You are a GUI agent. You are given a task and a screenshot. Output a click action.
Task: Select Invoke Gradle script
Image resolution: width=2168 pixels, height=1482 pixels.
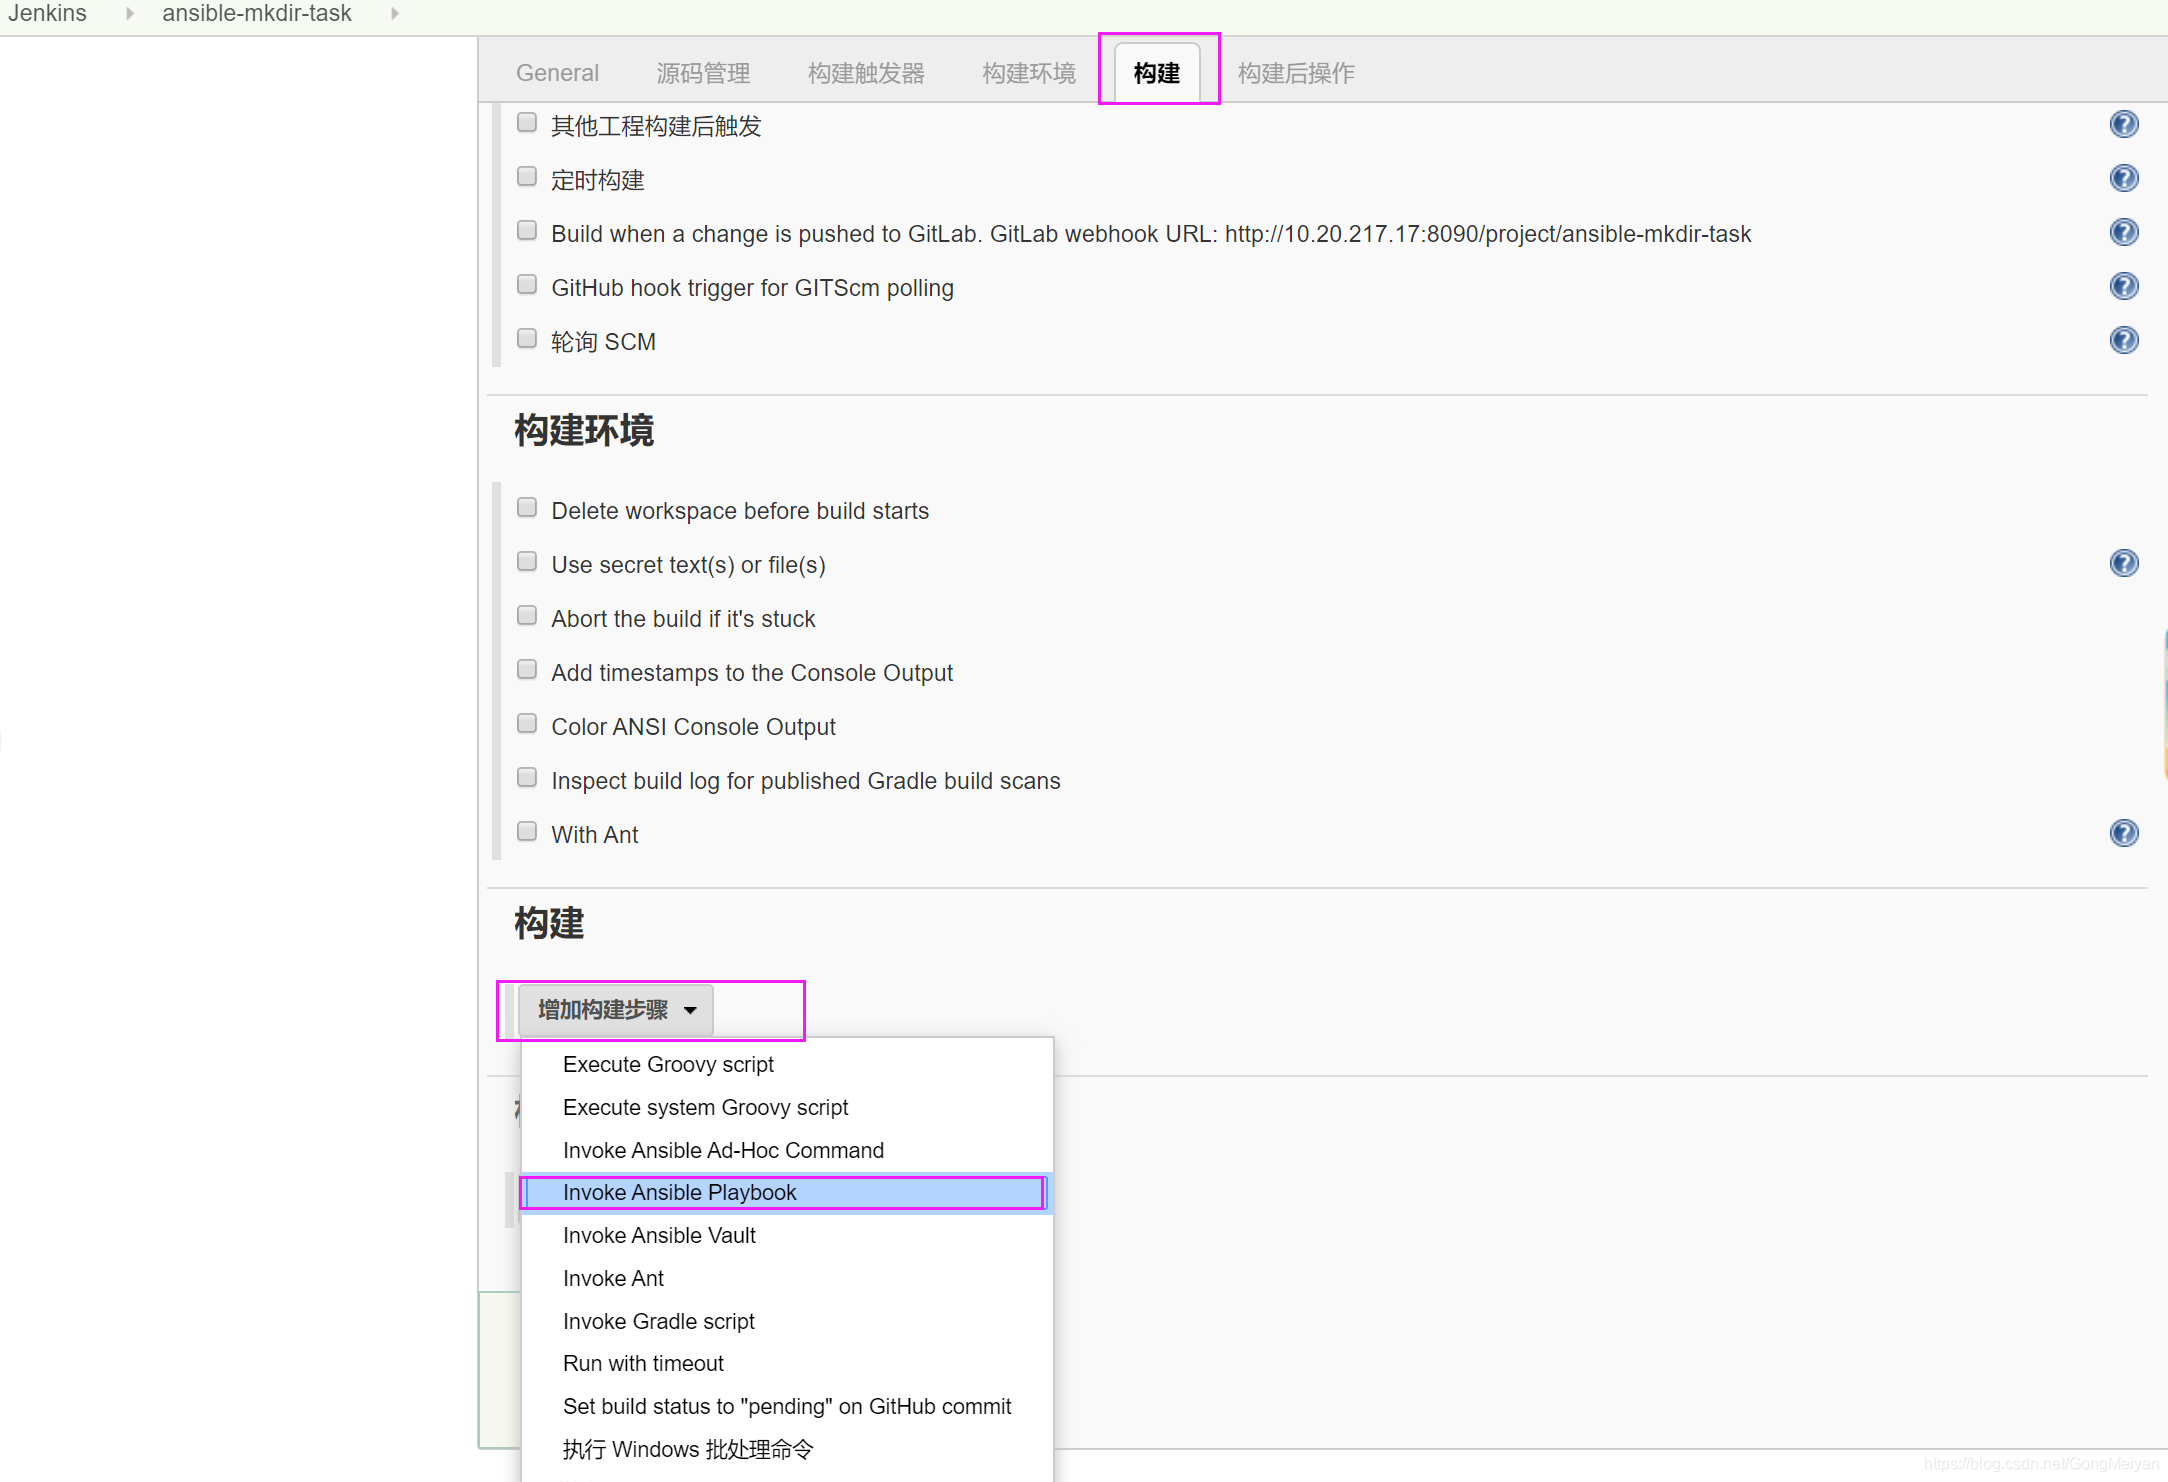coord(787,1321)
